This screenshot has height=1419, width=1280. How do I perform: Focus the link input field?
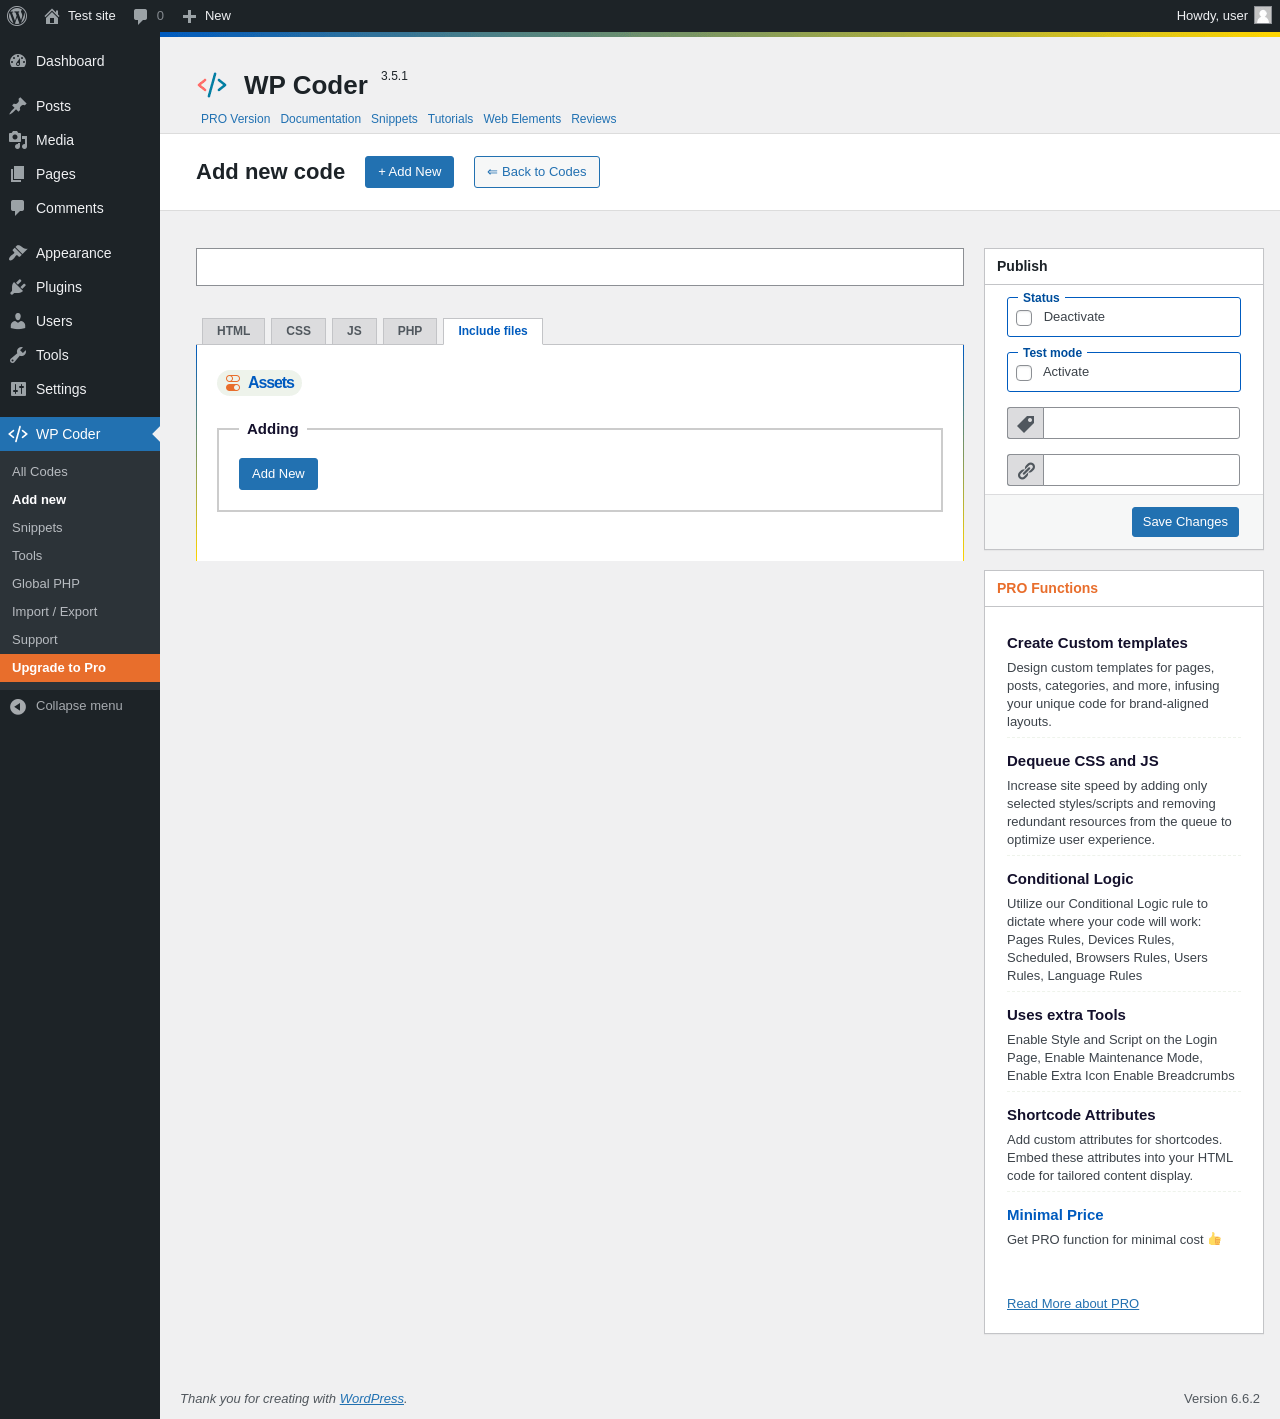pyautogui.click(x=1141, y=470)
